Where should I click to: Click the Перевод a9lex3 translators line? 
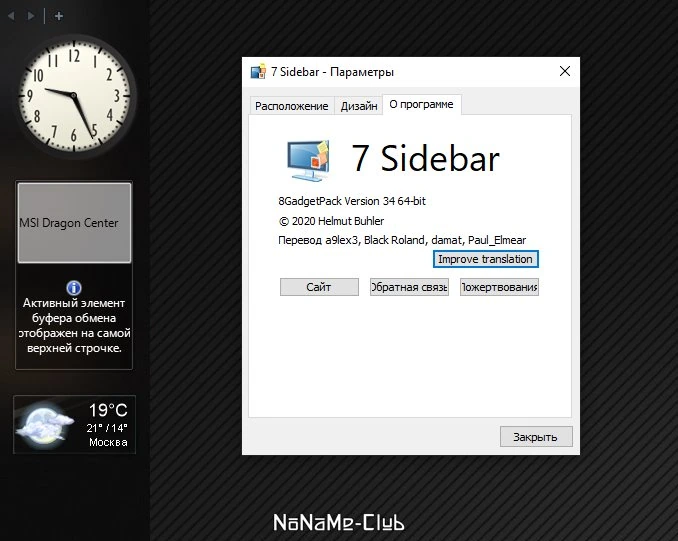click(402, 240)
